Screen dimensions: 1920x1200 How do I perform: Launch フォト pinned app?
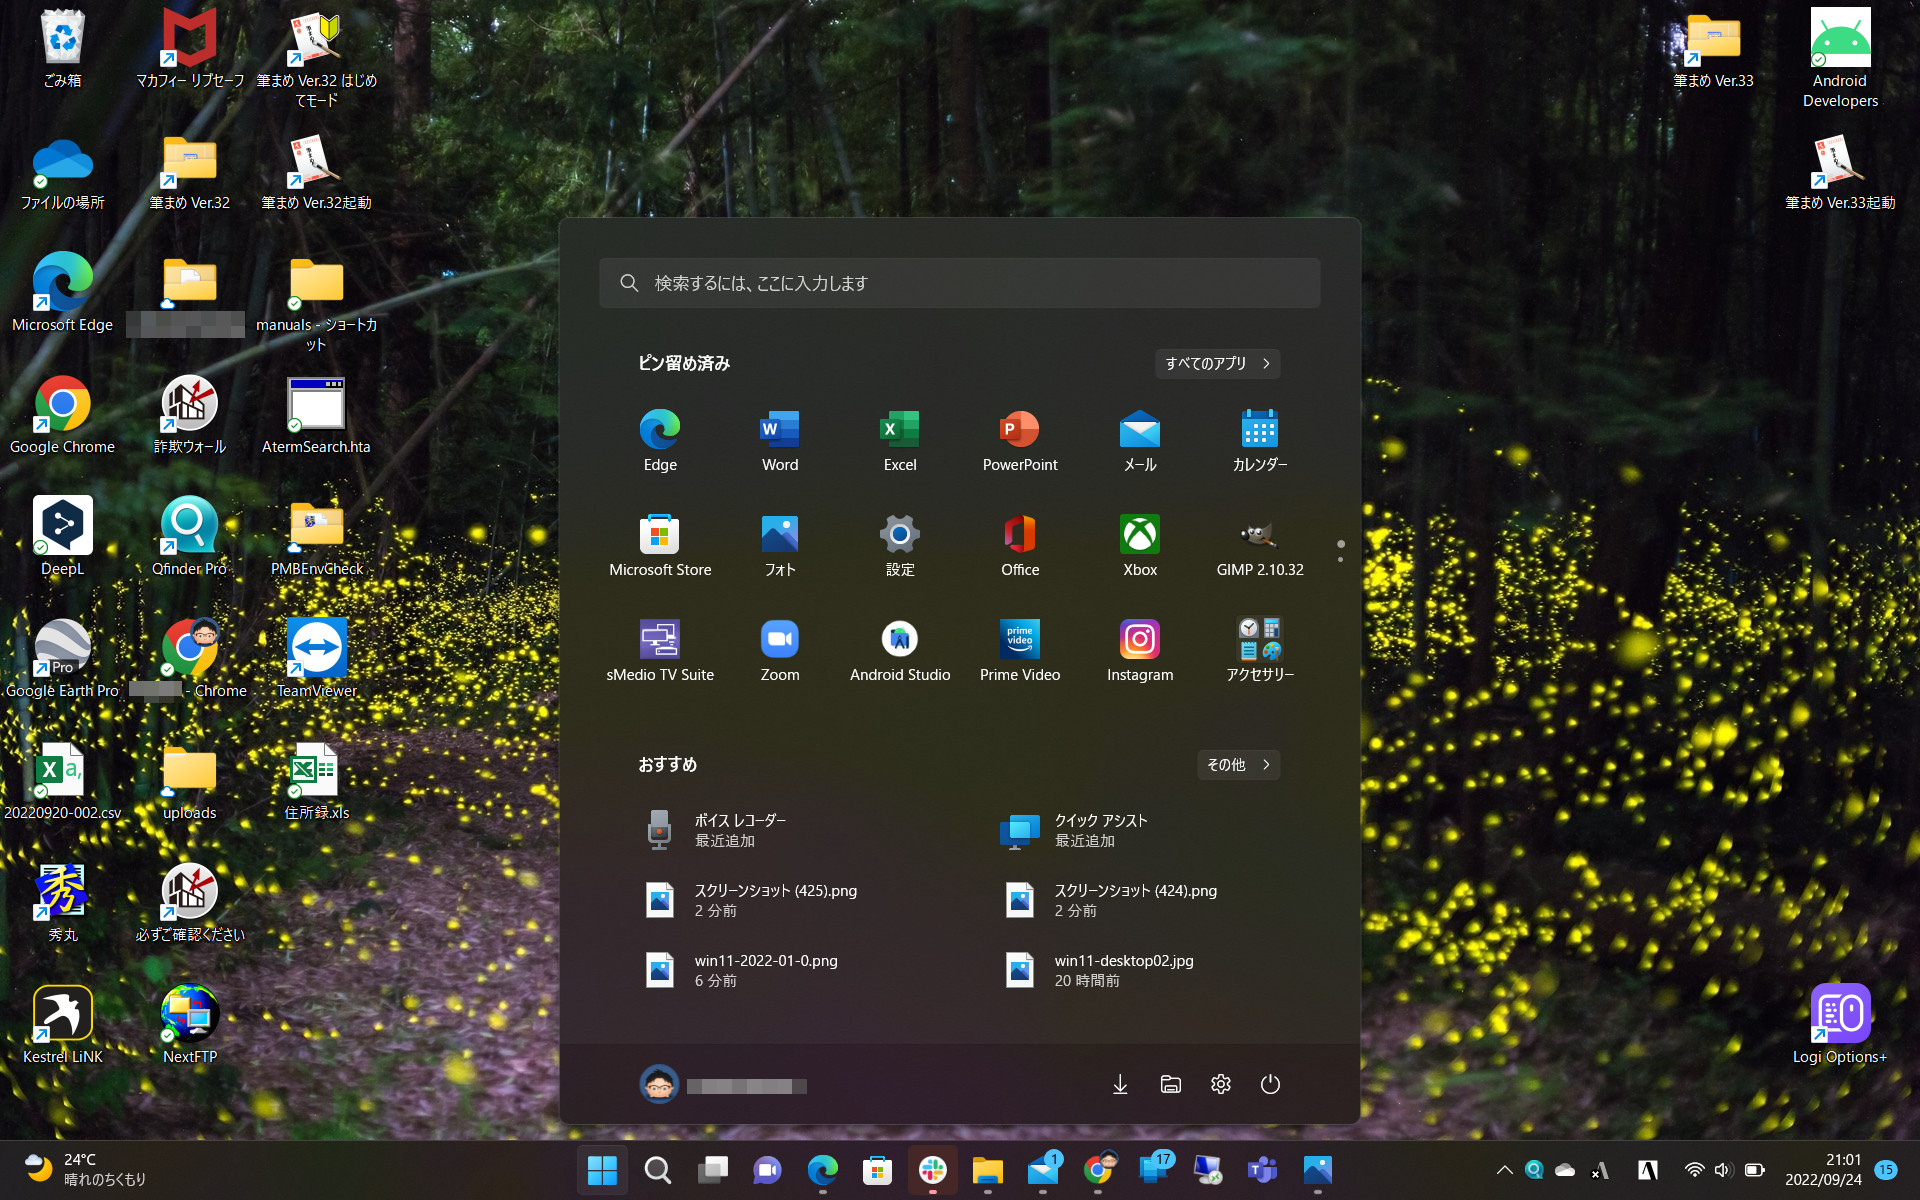coord(780,546)
